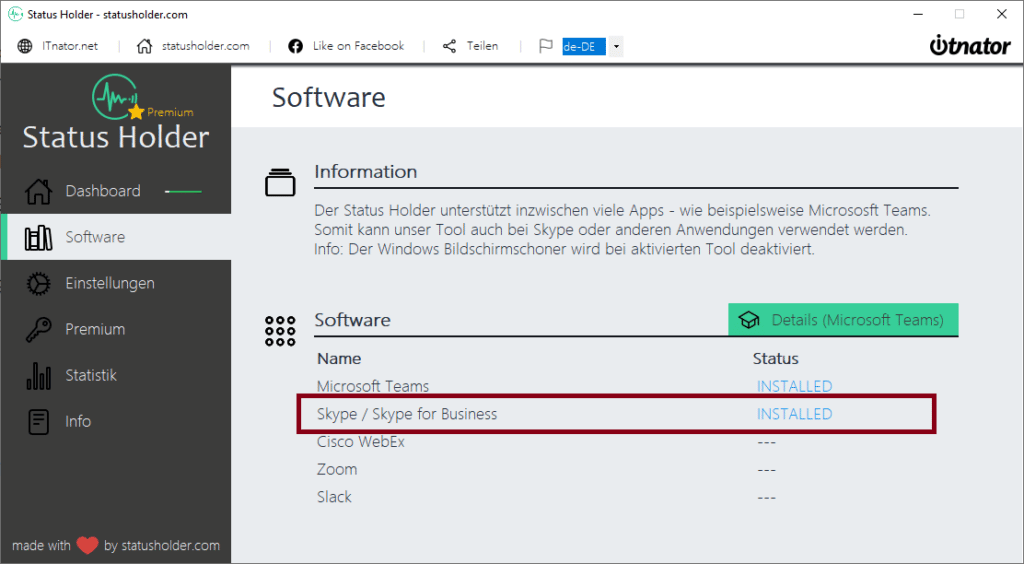Open the de-DE language dropdown arrow
The height and width of the screenshot is (564, 1024).
[616, 46]
